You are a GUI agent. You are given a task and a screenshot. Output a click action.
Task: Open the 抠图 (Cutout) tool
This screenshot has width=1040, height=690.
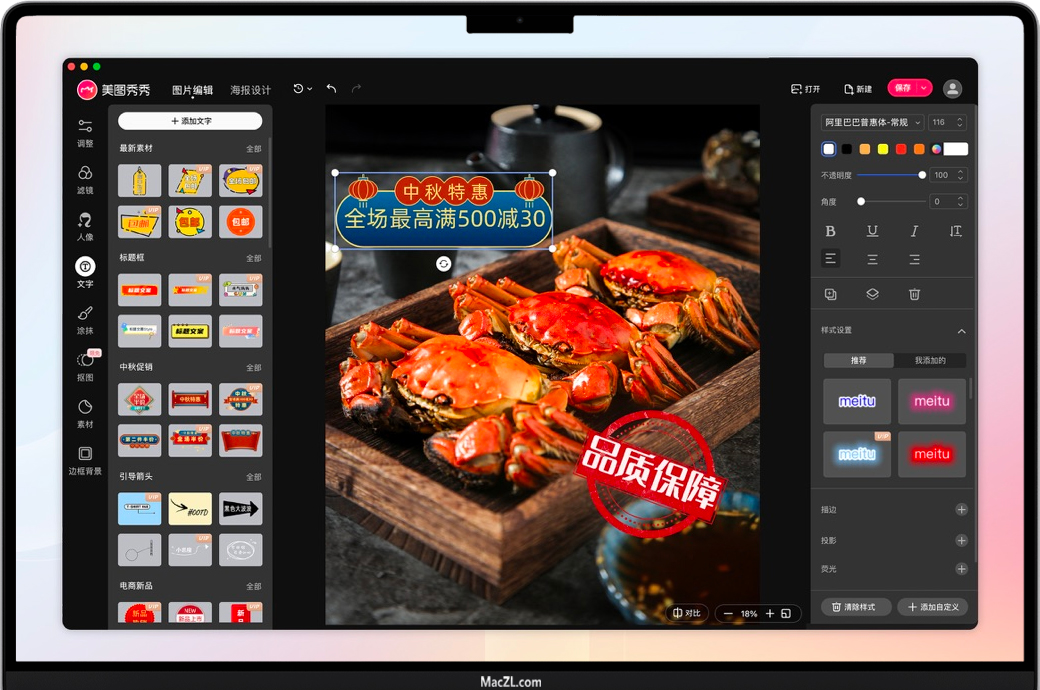pyautogui.click(x=85, y=367)
